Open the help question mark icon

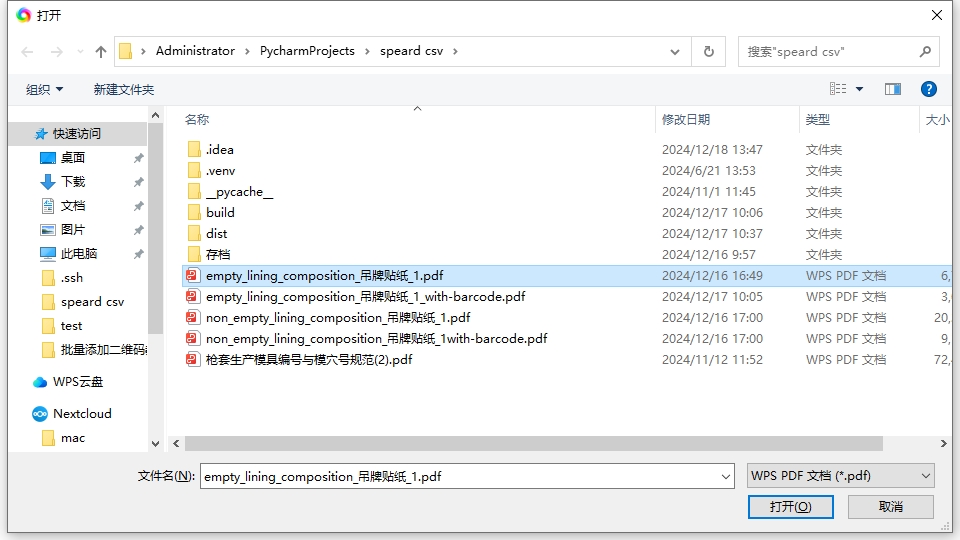coord(928,89)
